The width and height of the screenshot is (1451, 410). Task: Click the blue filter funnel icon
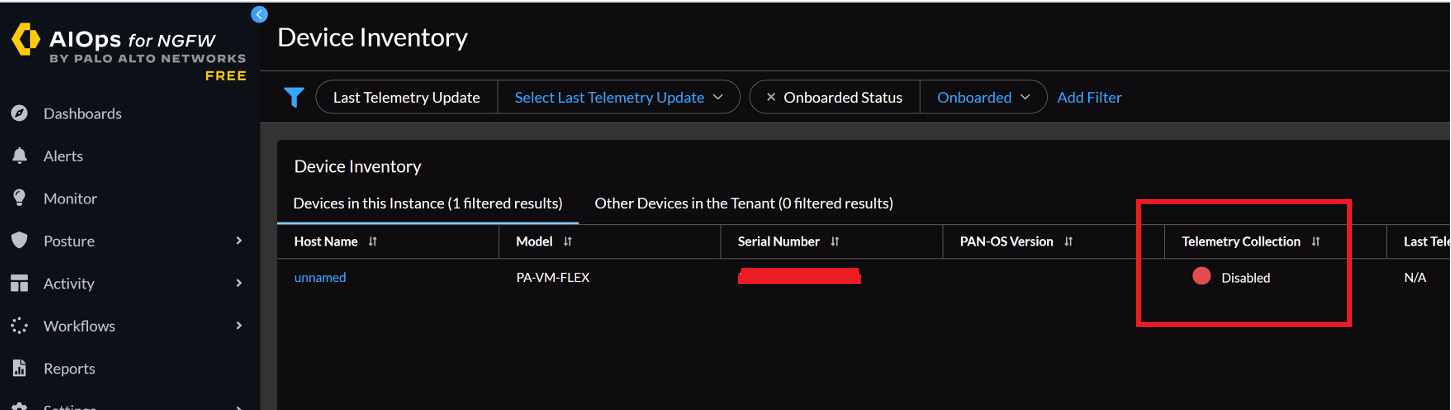pyautogui.click(x=293, y=97)
